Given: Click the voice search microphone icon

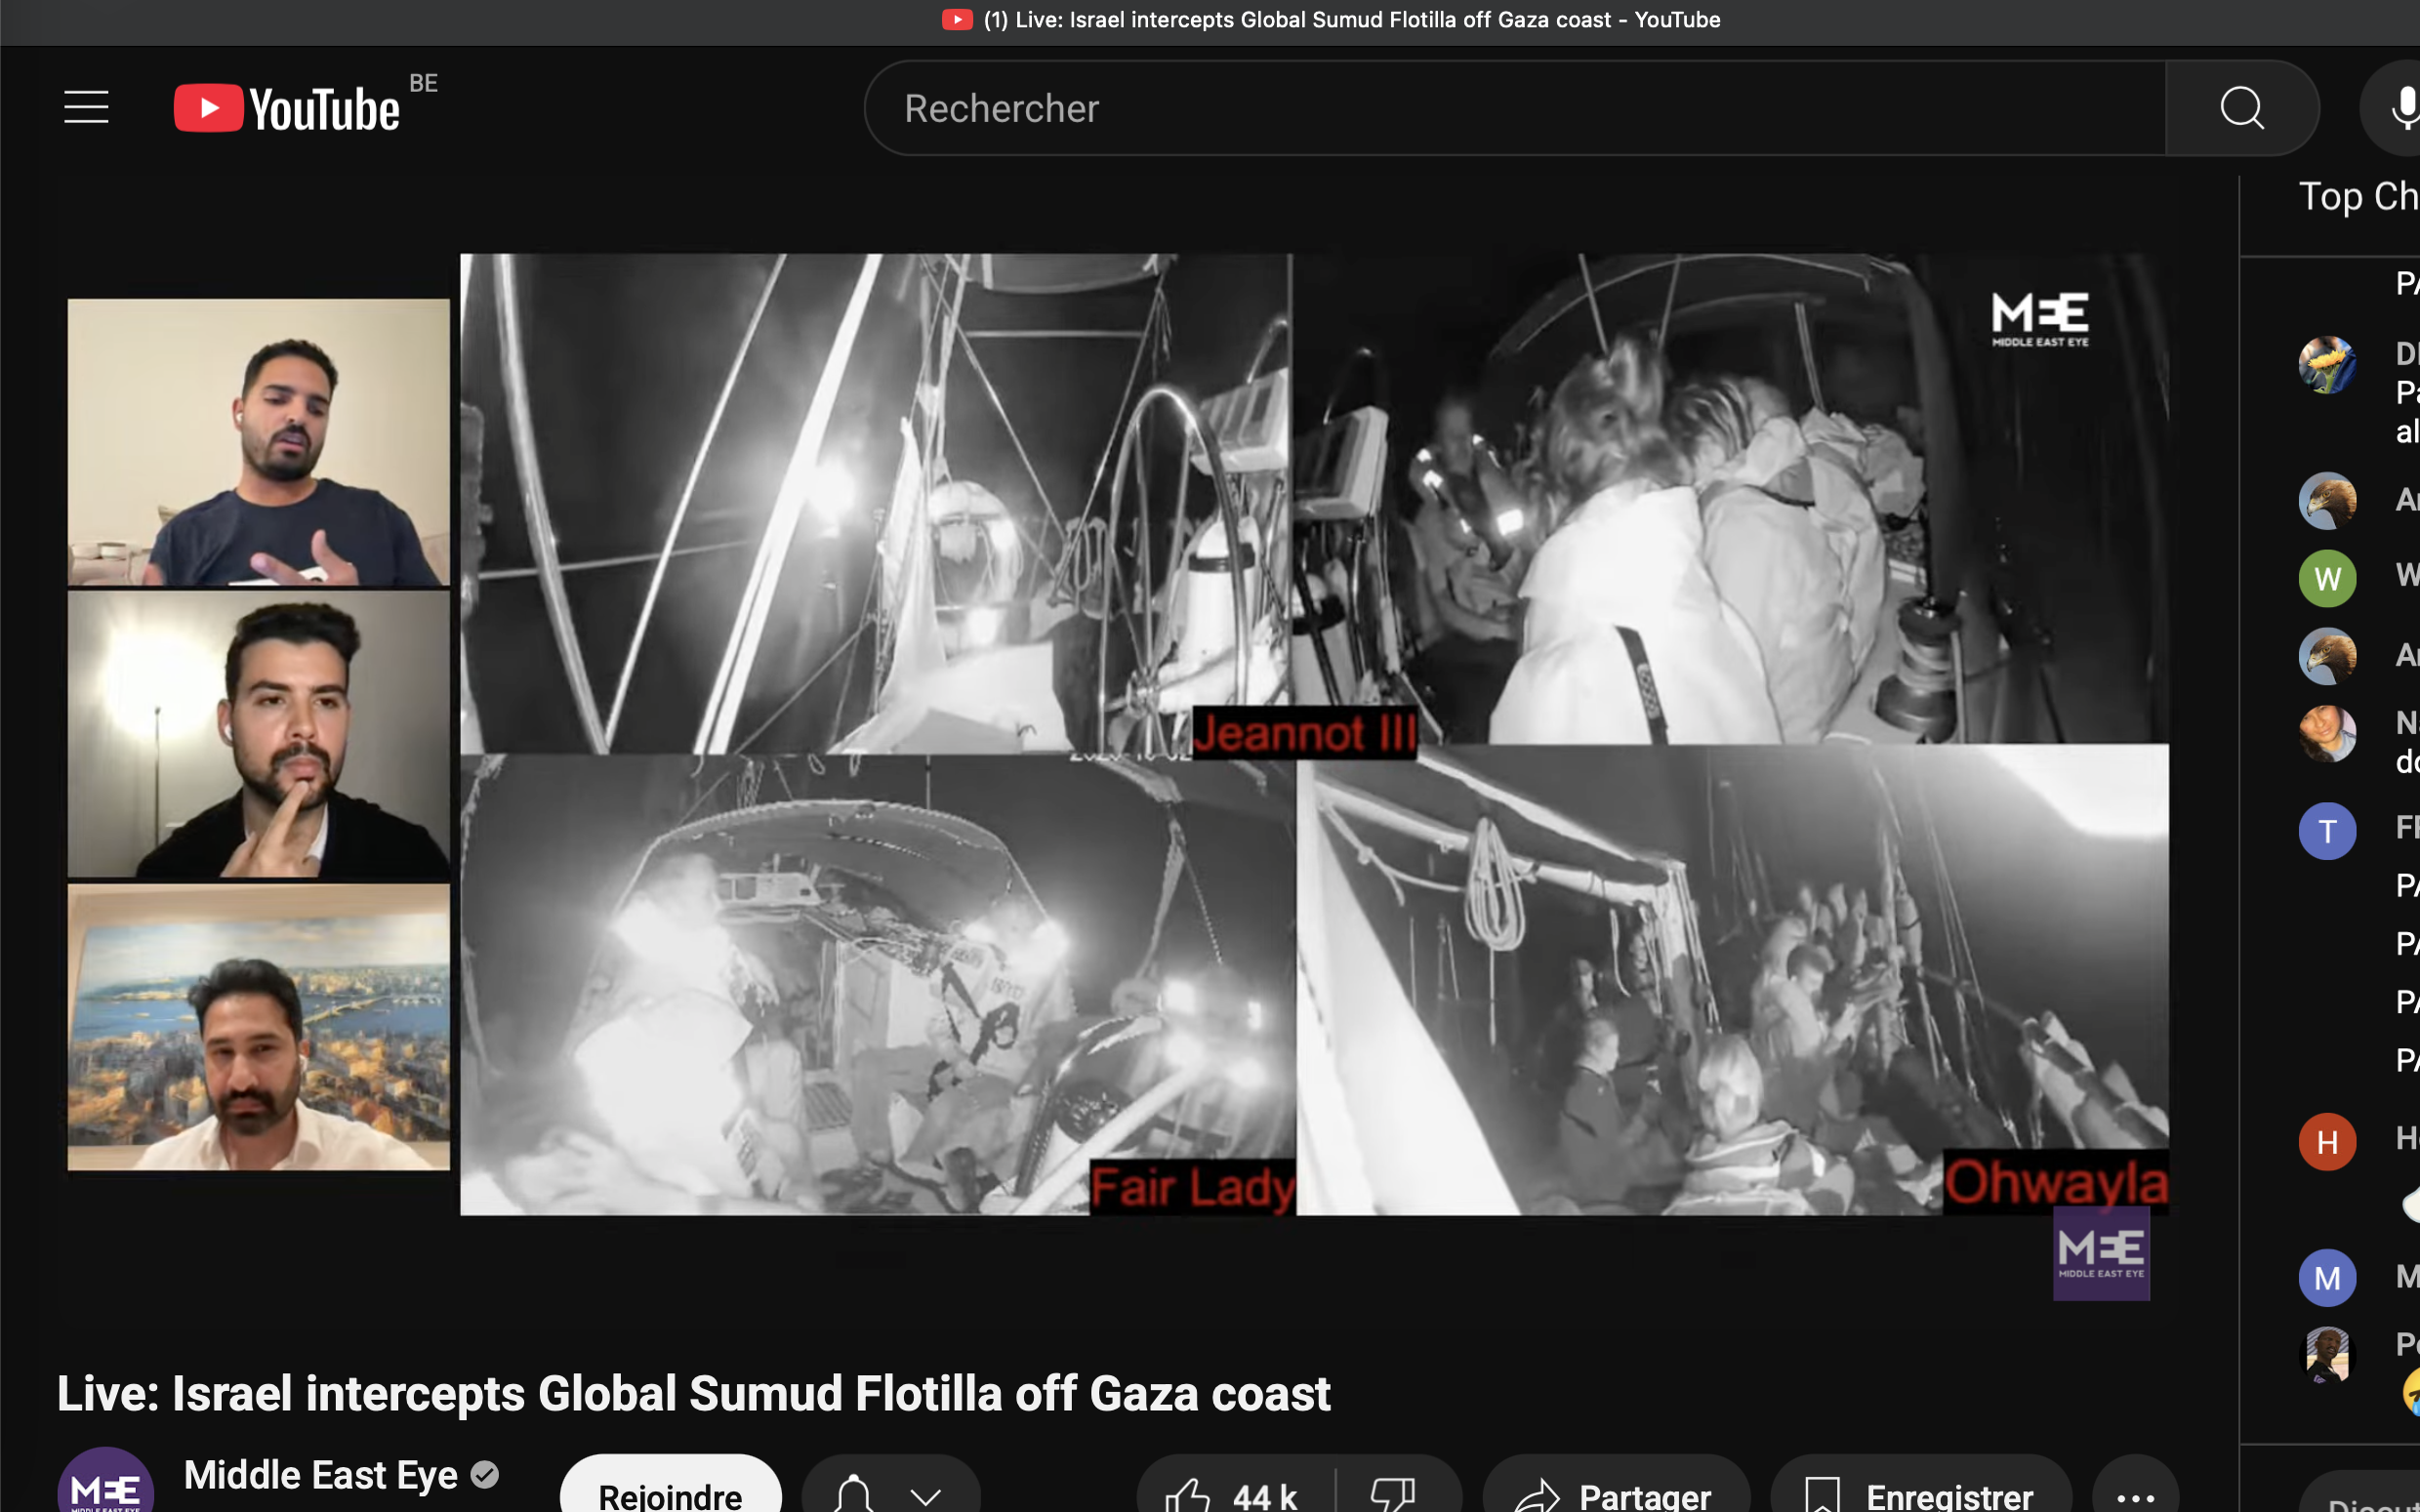Looking at the screenshot, I should click(2402, 108).
